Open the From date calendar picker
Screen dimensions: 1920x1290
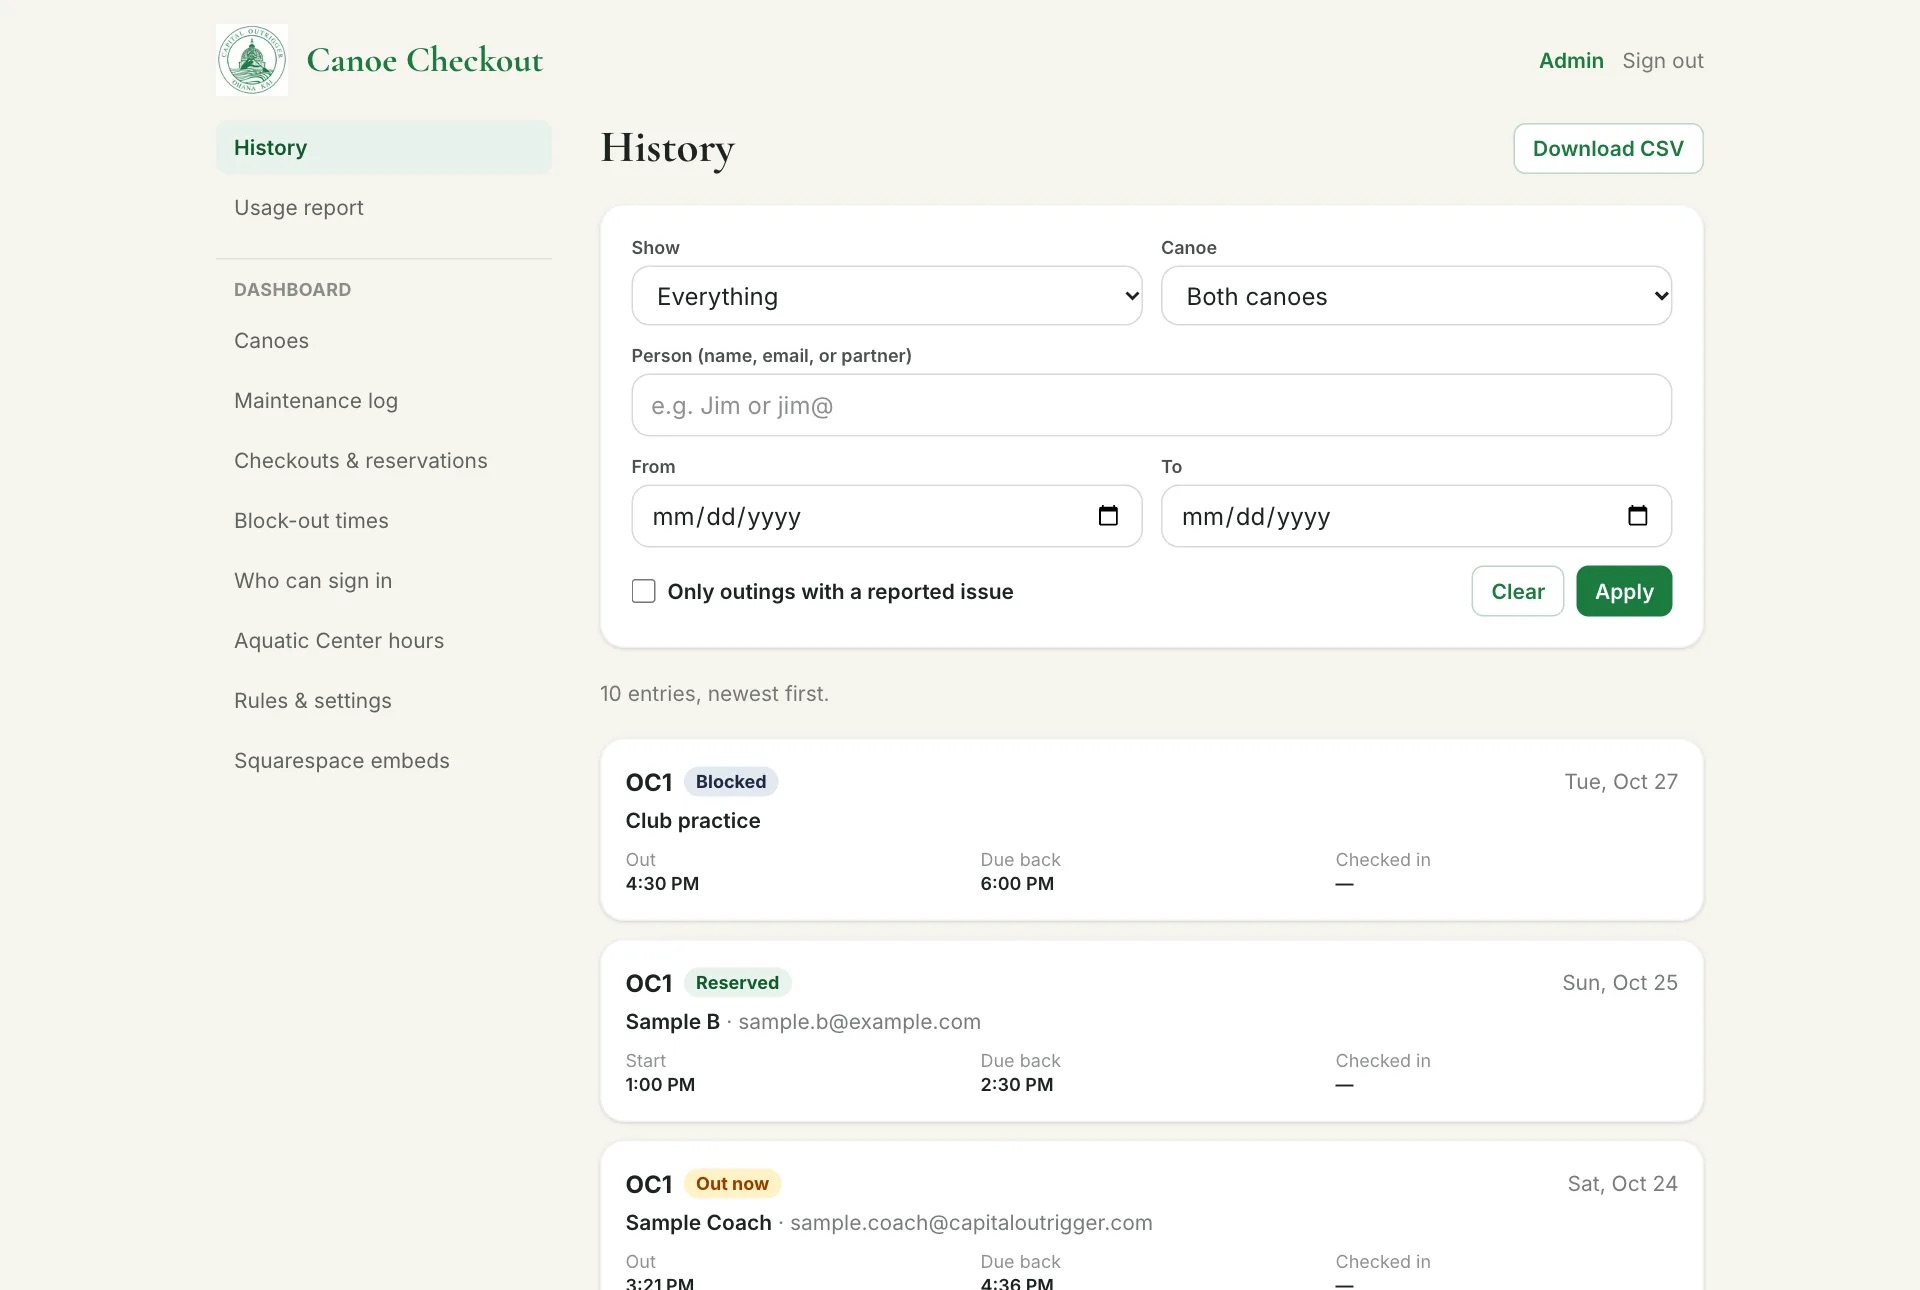(1108, 516)
